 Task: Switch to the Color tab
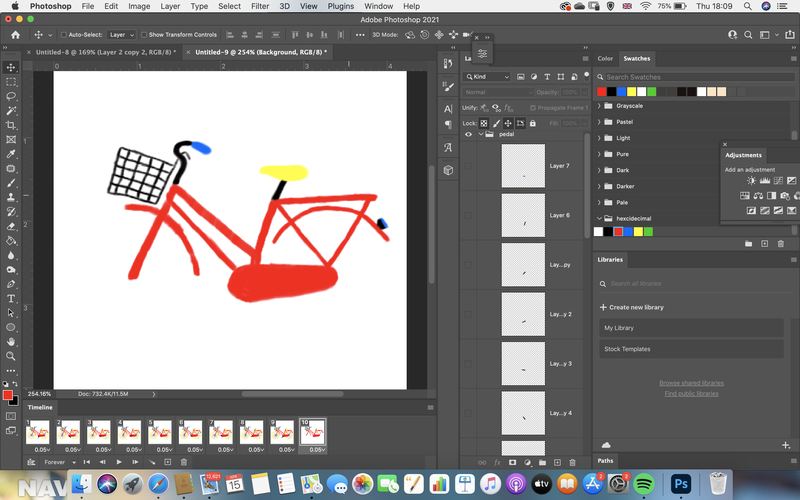[605, 59]
